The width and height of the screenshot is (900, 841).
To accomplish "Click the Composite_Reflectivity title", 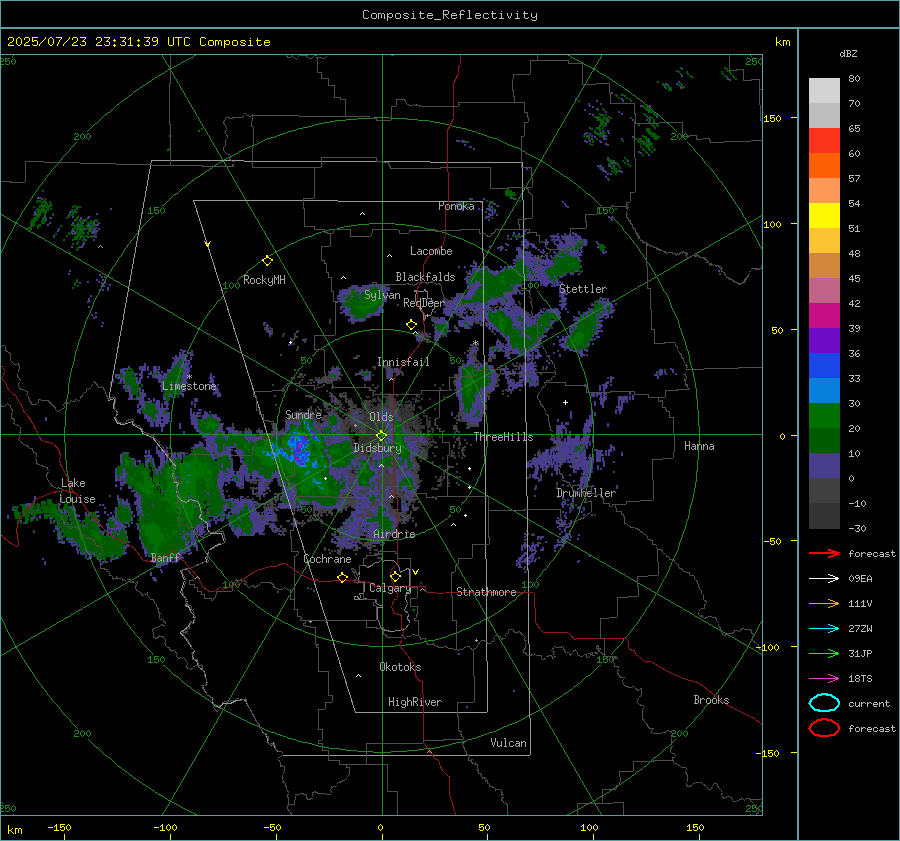I will [450, 15].
